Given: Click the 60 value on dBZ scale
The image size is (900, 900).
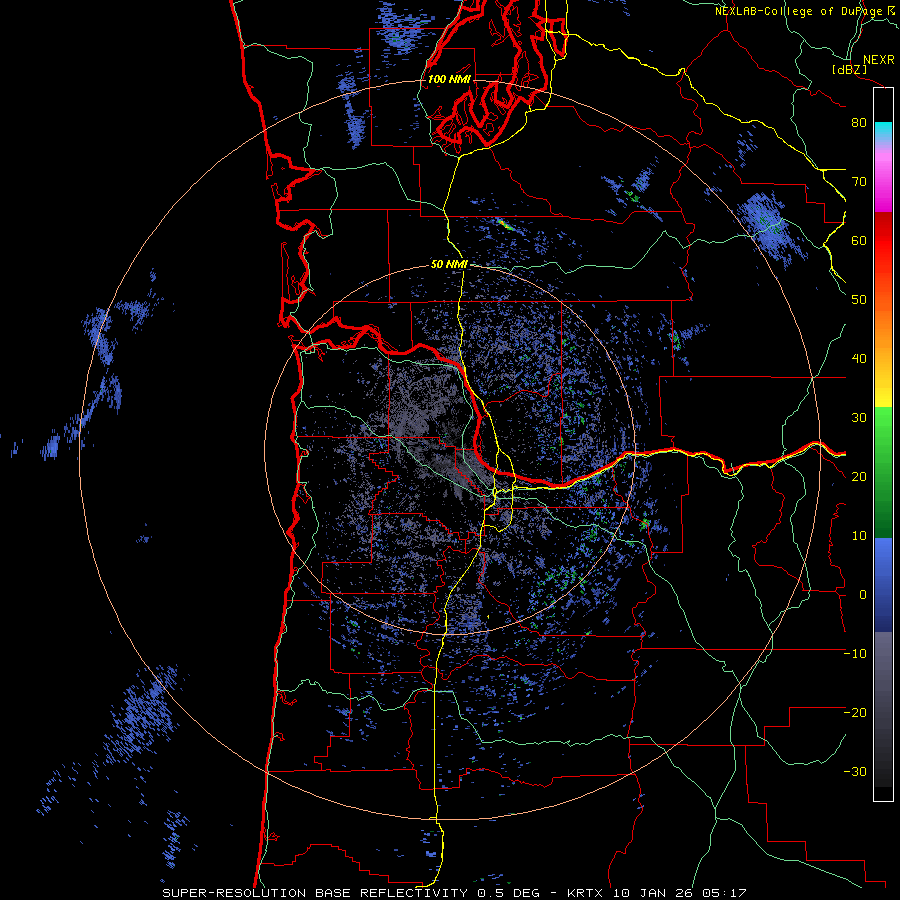Looking at the screenshot, I should [x=859, y=241].
